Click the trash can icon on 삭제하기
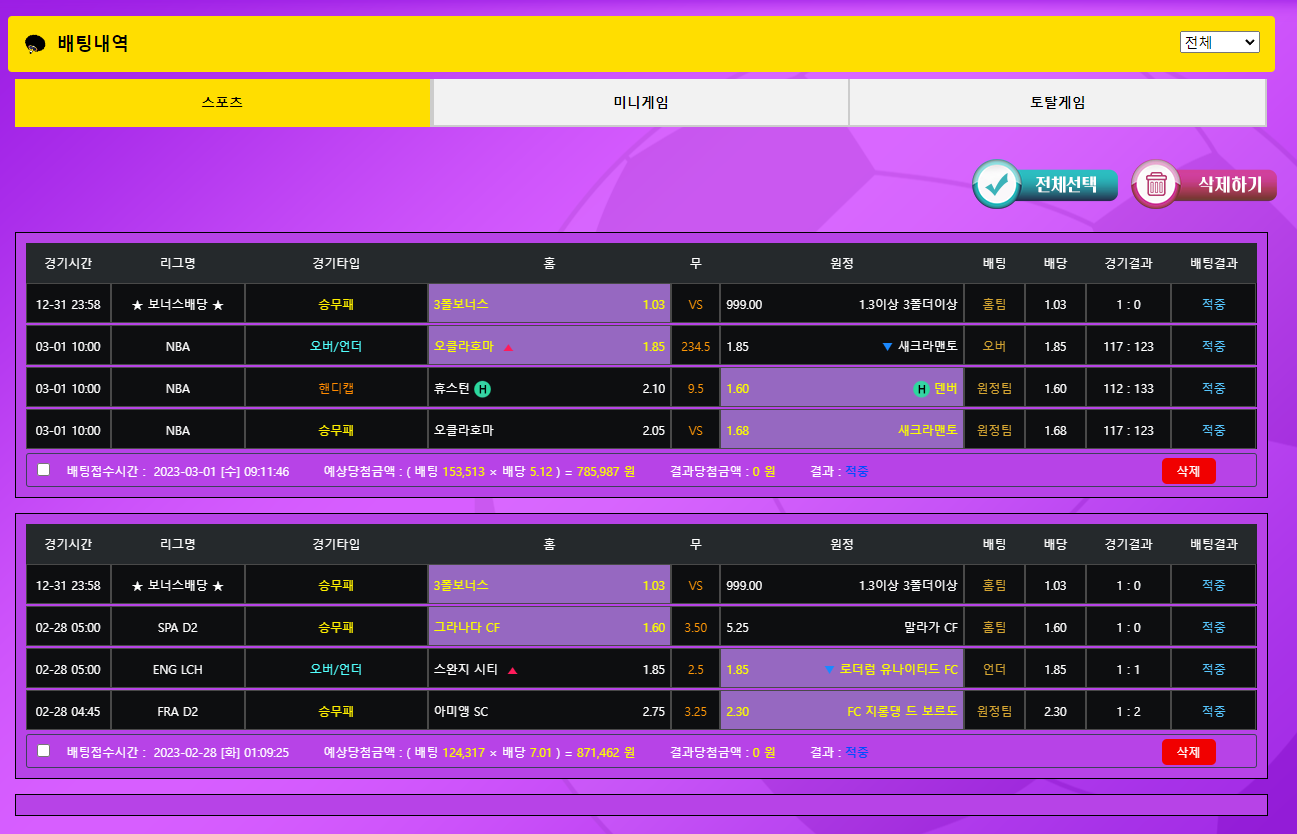 click(x=1156, y=184)
